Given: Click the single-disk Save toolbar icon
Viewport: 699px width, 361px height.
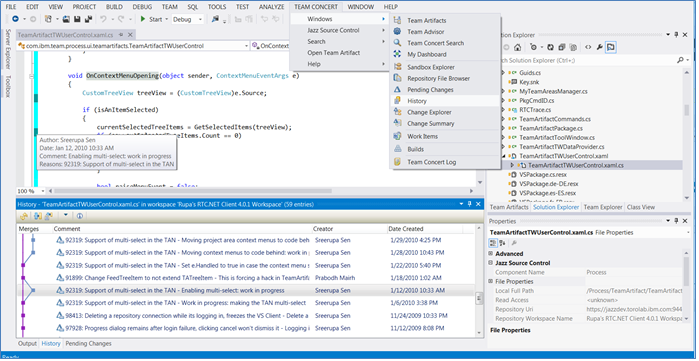Looking at the screenshot, I should (x=77, y=19).
